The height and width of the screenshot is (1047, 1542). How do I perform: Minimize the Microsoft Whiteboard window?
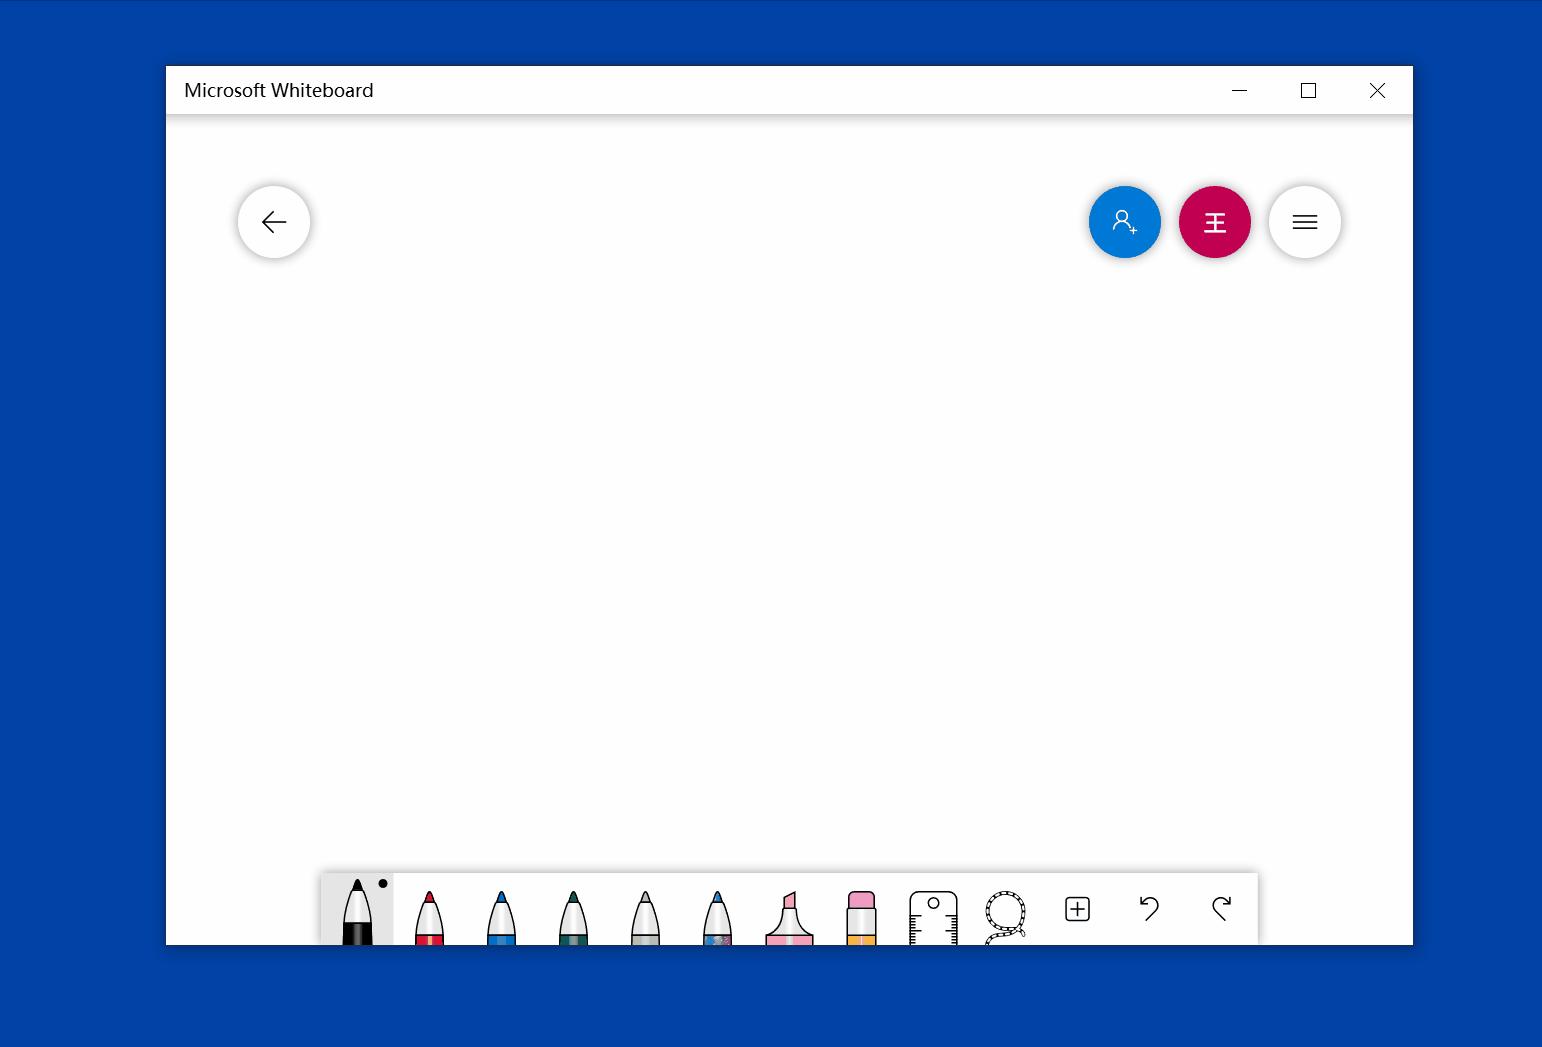point(1240,90)
